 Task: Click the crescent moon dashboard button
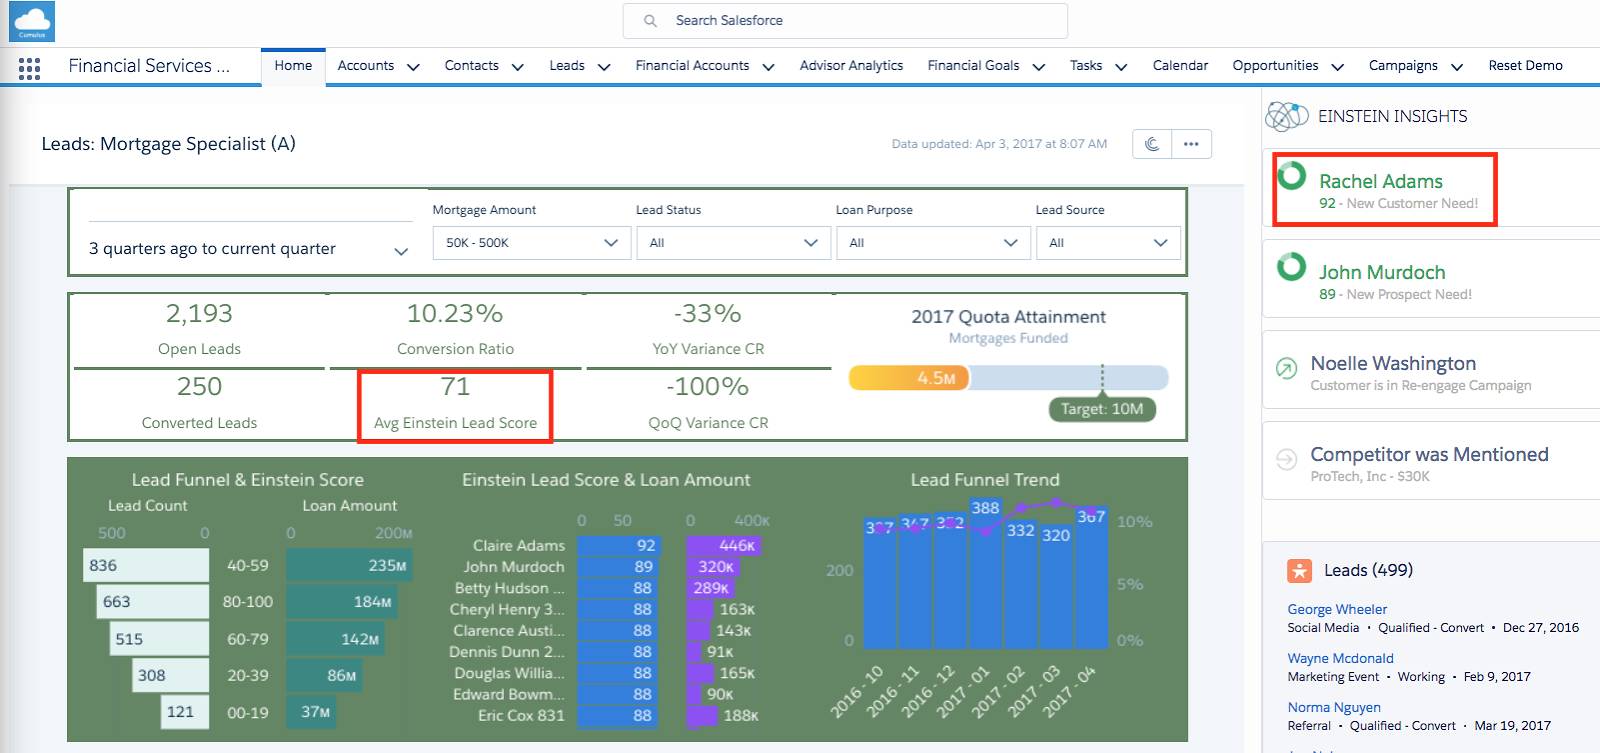point(1152,144)
